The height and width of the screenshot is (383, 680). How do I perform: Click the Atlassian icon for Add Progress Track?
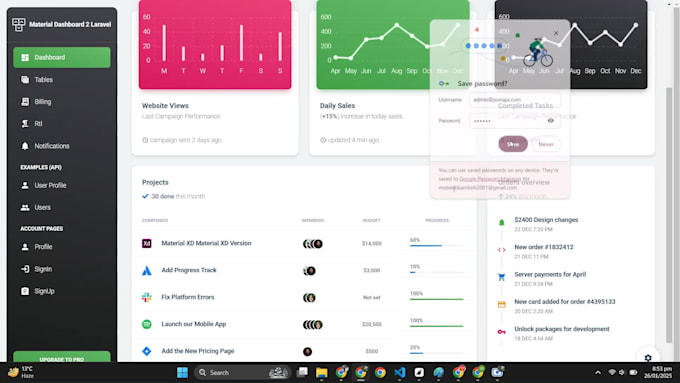point(147,271)
